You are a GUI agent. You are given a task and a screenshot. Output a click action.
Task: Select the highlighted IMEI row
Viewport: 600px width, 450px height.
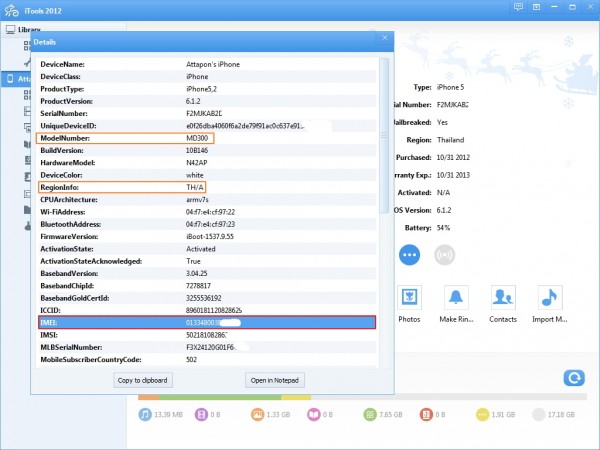click(x=207, y=323)
